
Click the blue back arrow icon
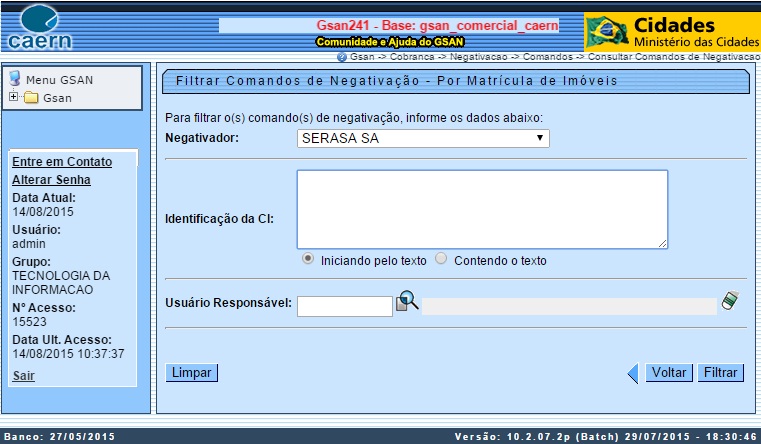tap(632, 373)
